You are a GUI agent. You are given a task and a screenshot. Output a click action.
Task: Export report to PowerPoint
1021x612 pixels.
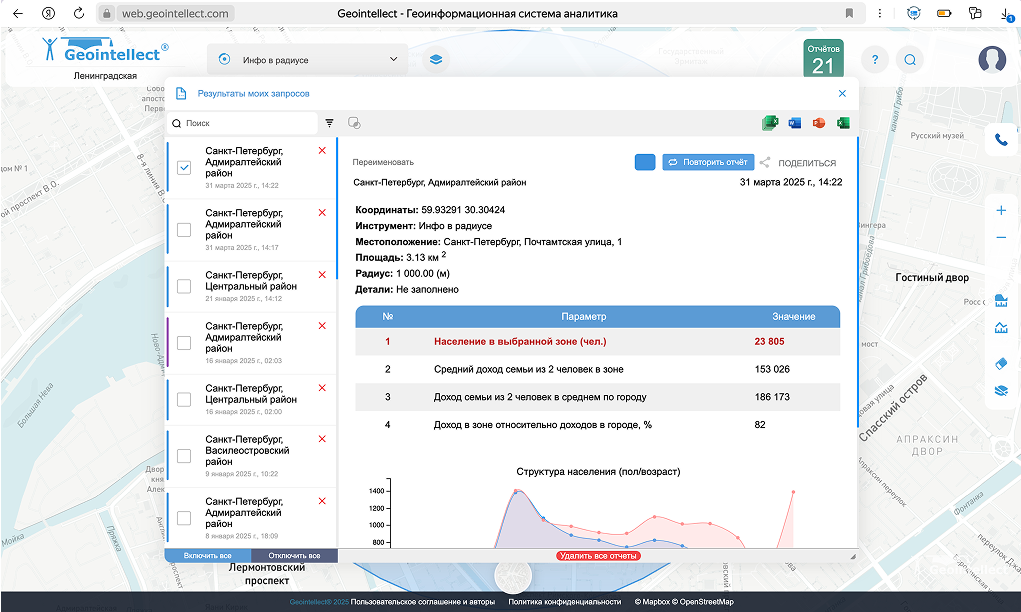tap(819, 123)
